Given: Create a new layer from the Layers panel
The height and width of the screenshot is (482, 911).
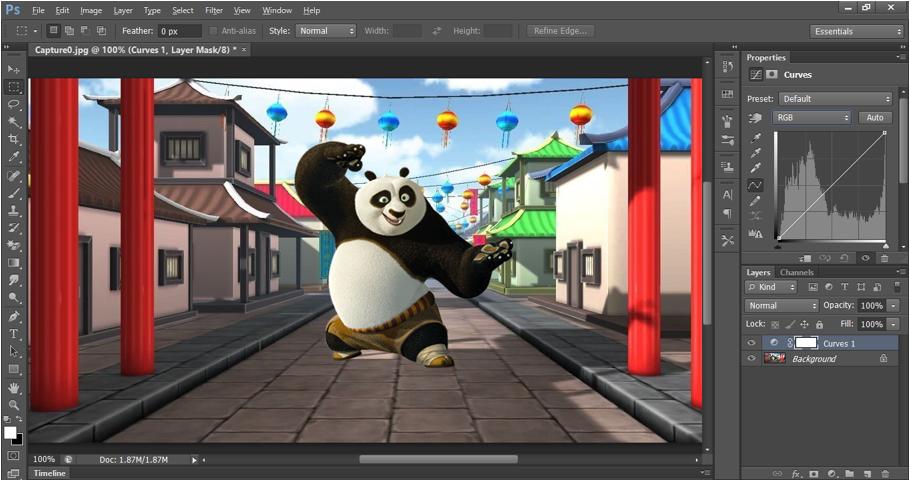Looking at the screenshot, I should (867, 474).
